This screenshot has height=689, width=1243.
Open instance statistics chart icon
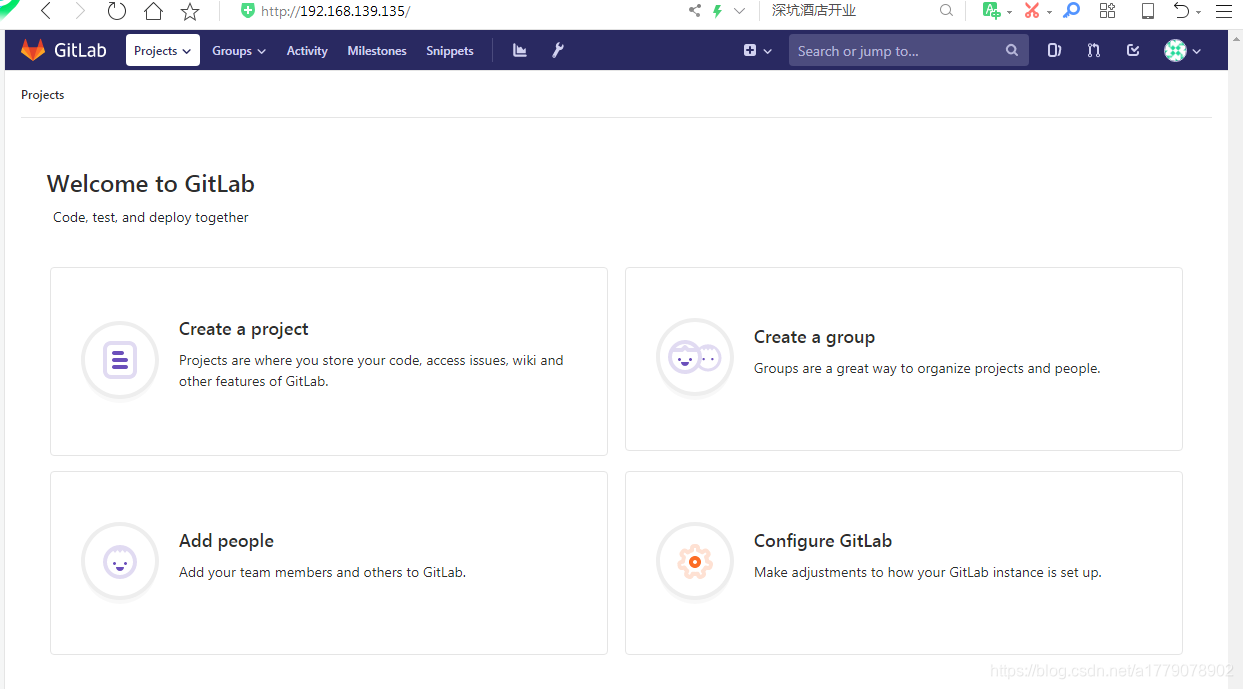click(520, 50)
